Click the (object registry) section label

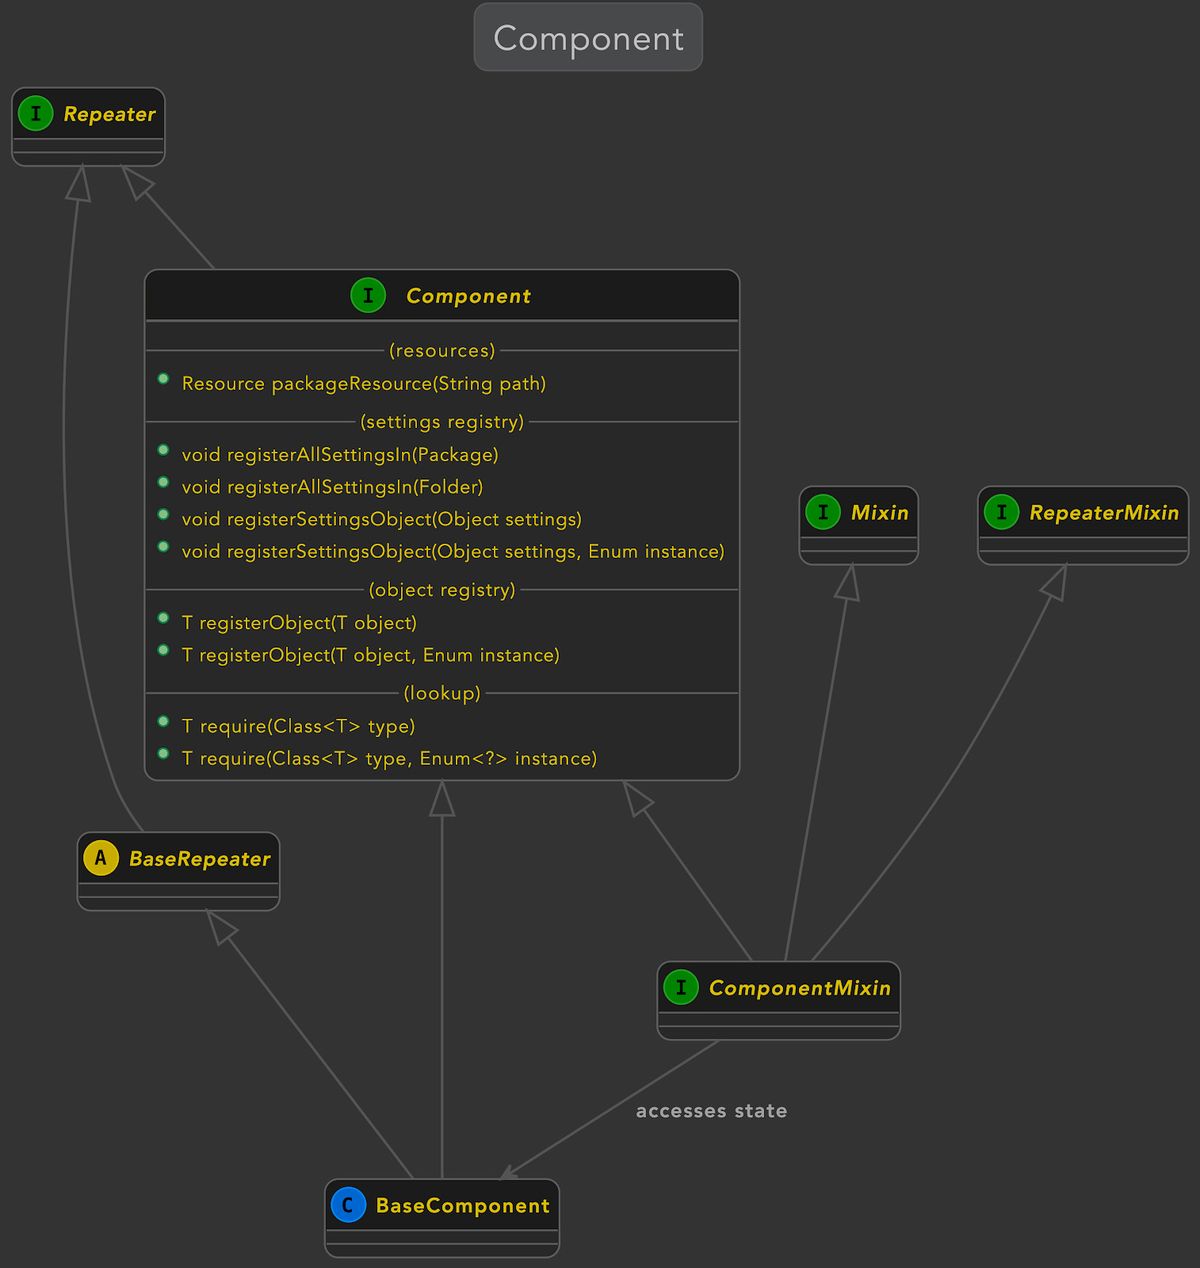(442, 590)
